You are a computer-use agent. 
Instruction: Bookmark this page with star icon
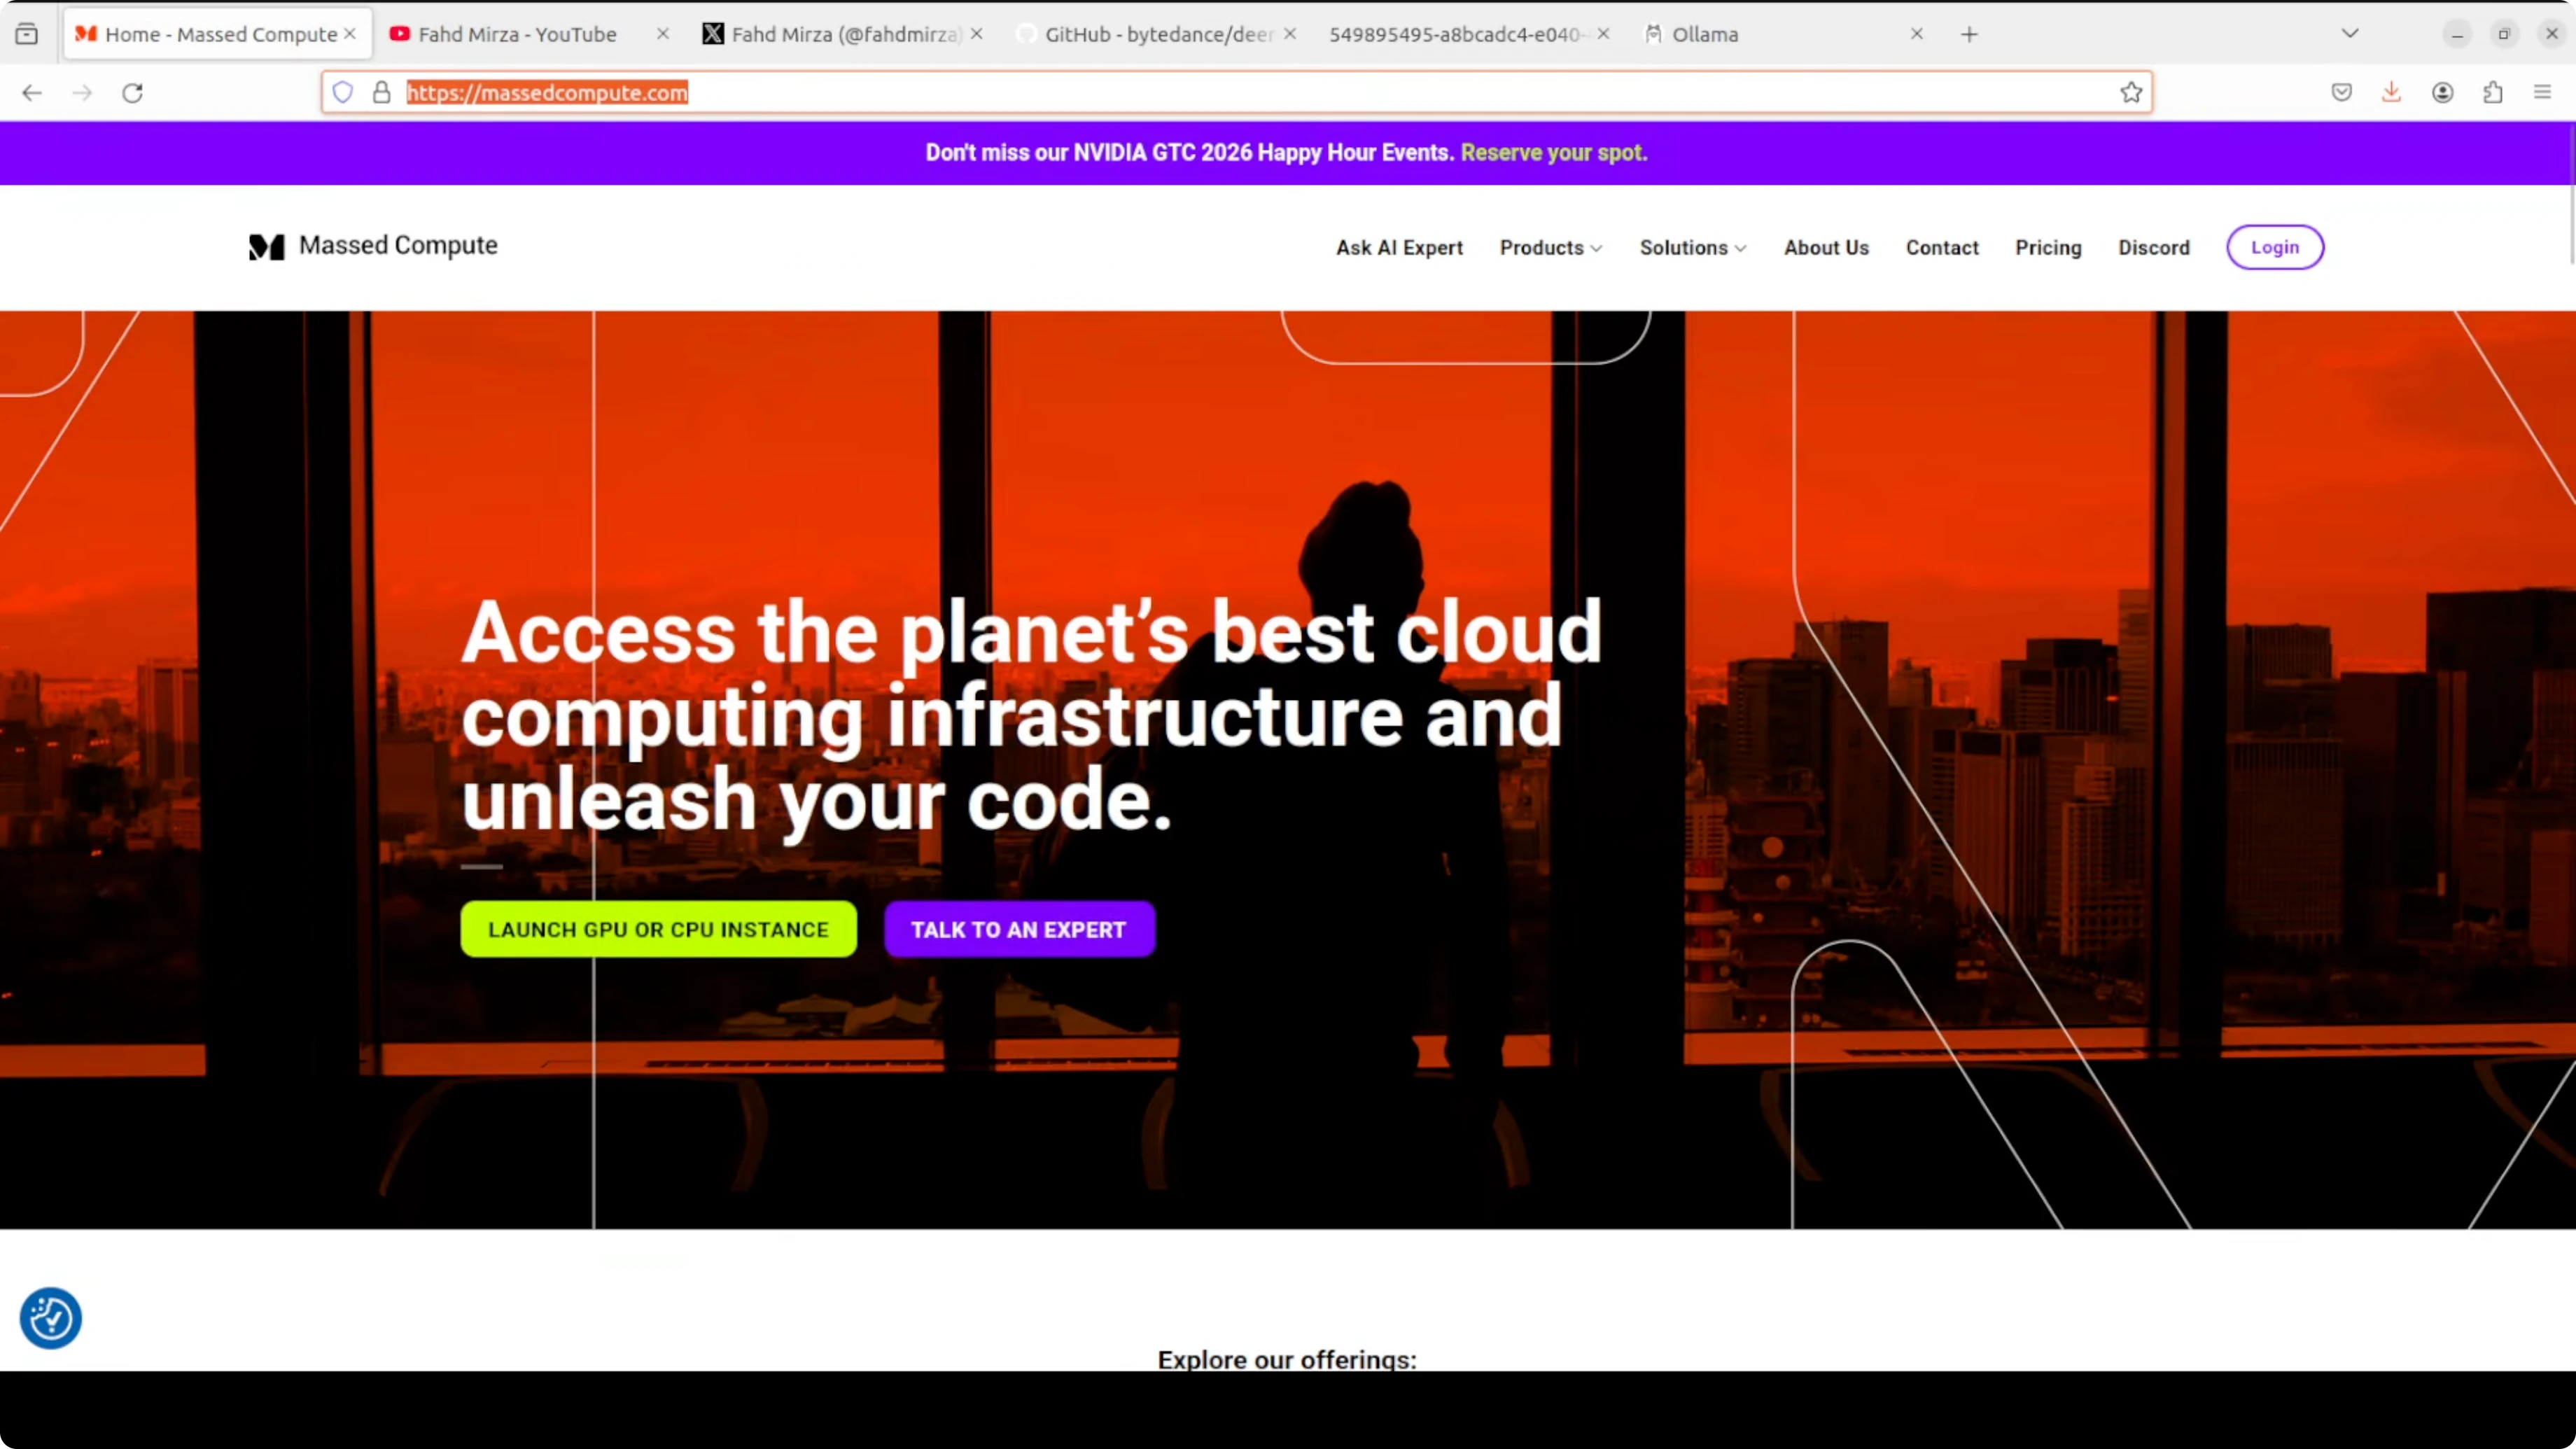2131,93
